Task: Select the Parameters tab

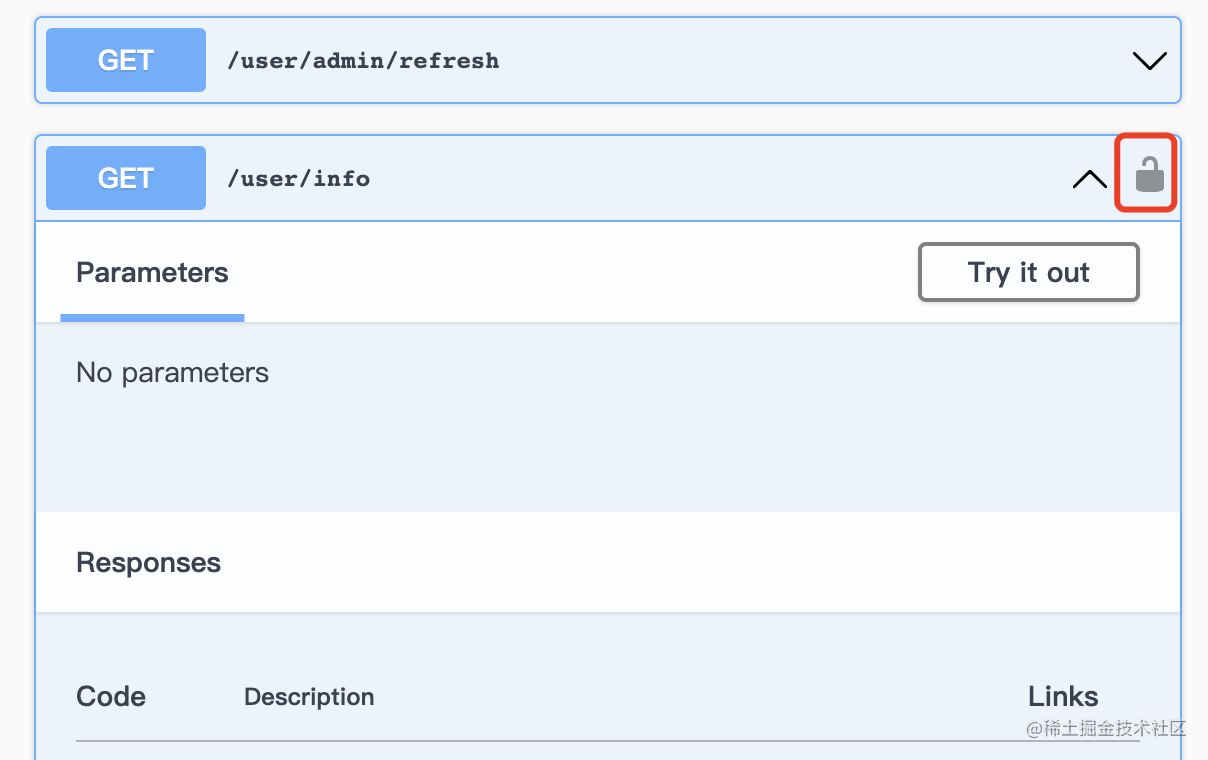Action: coord(152,273)
